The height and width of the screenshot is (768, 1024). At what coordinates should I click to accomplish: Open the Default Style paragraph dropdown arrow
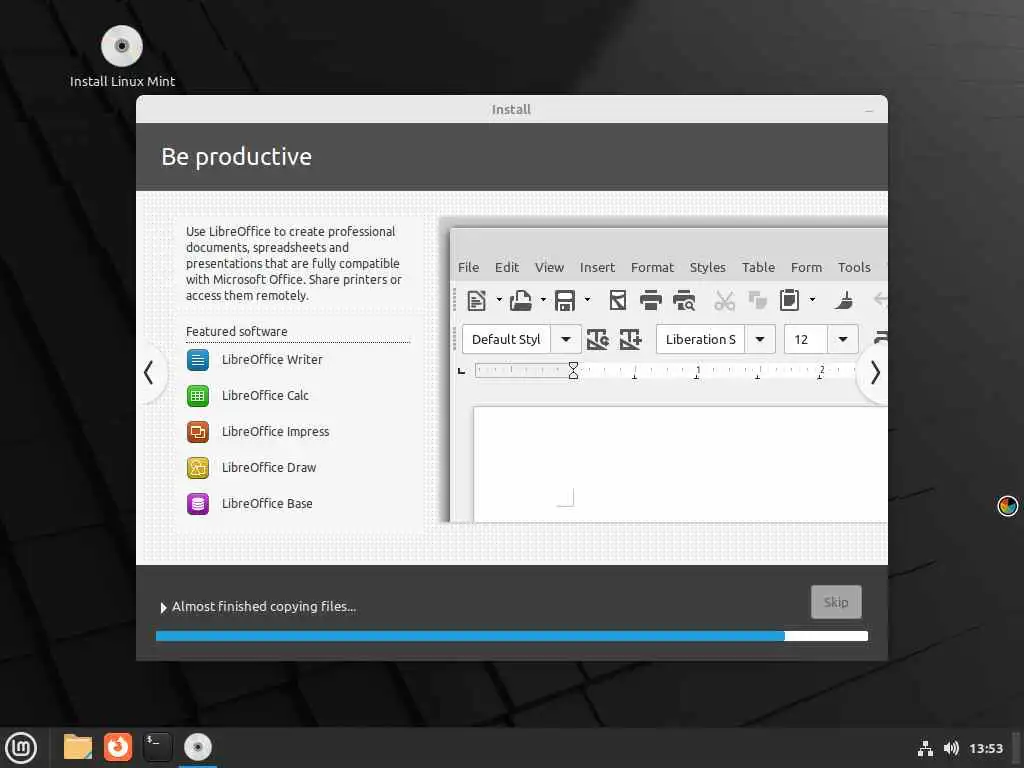(566, 340)
